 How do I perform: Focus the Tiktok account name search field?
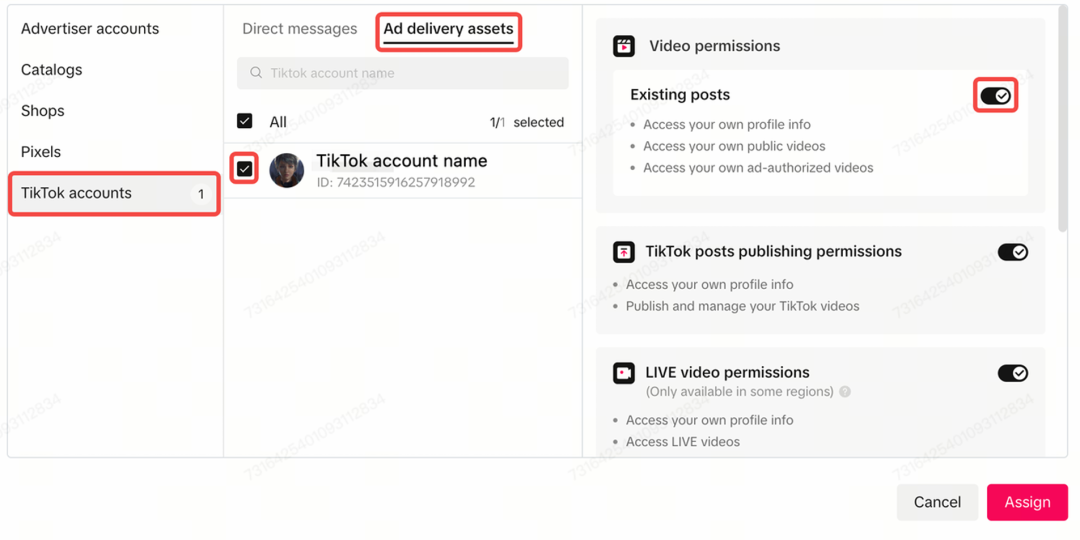pyautogui.click(x=403, y=73)
